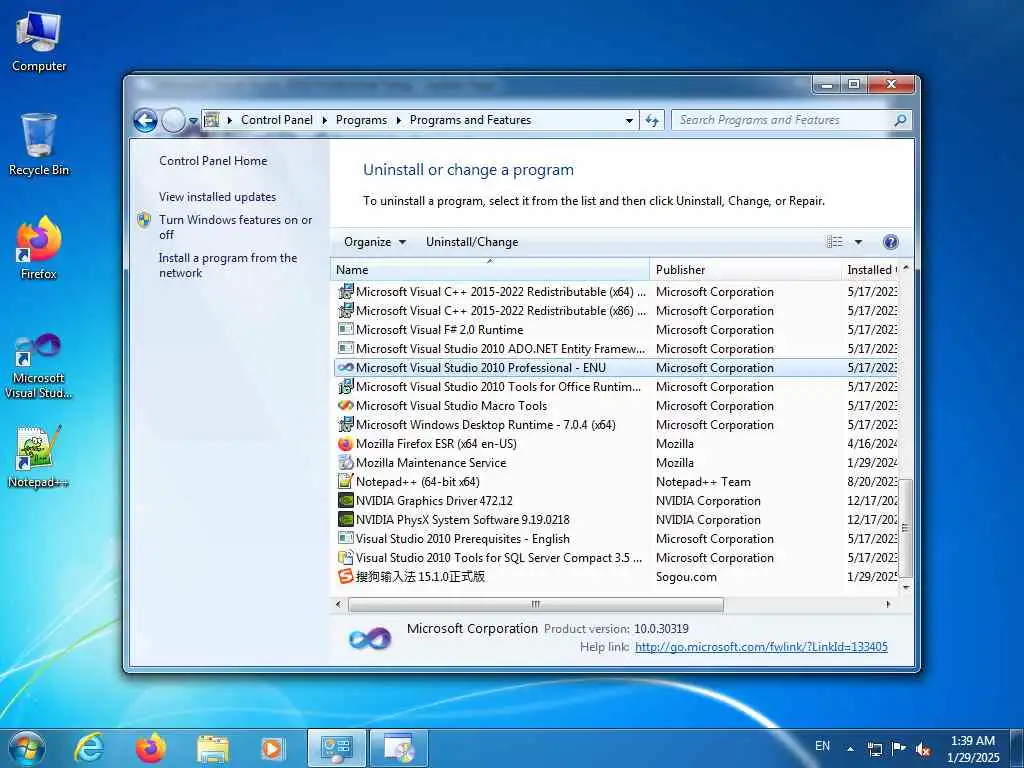The image size is (1024, 768).
Task: Select the Firefox desktop shortcut
Action: click(x=39, y=248)
